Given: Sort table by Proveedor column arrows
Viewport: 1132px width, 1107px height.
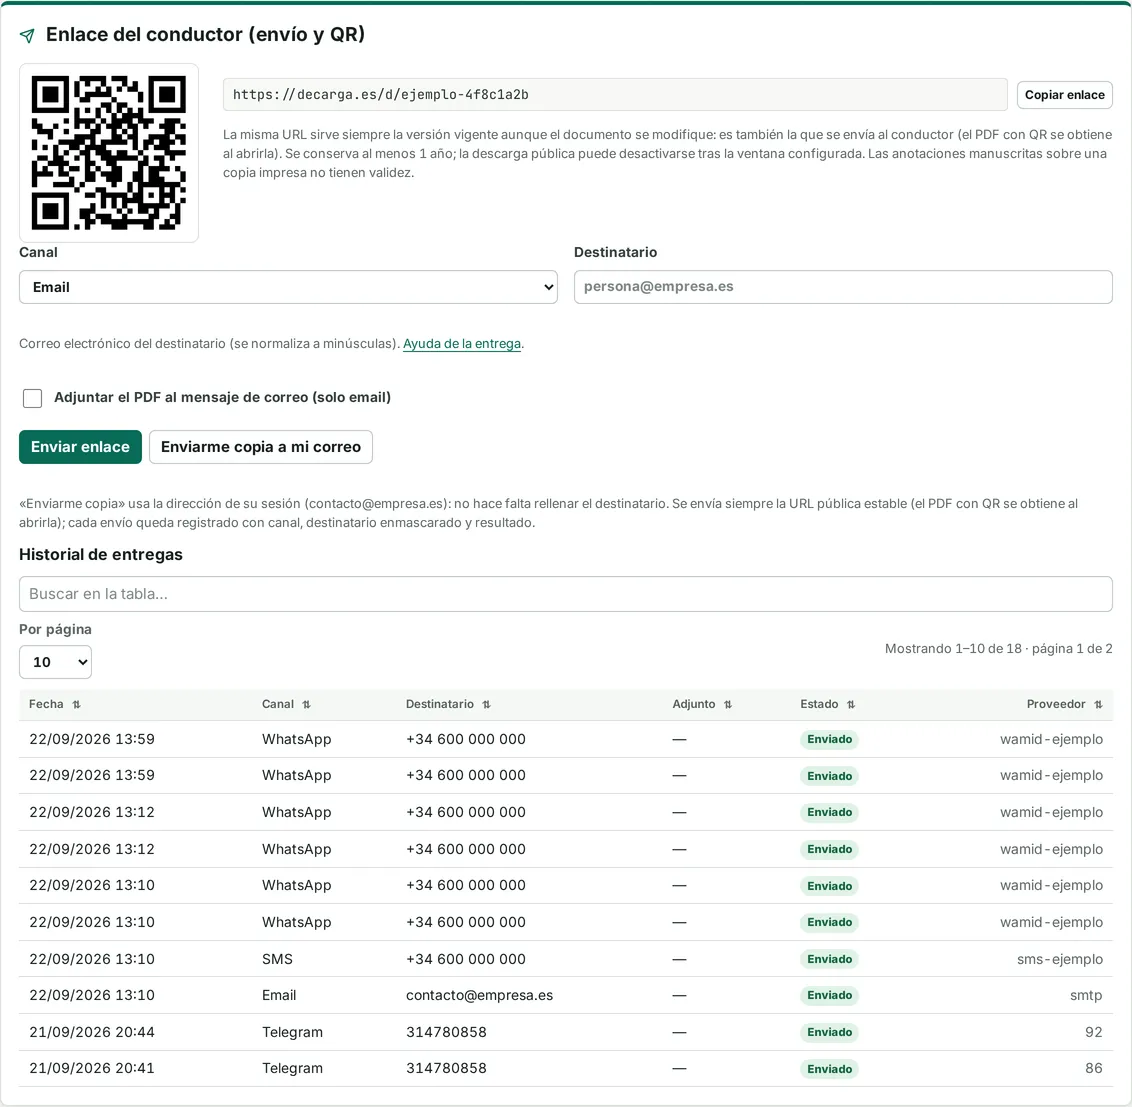Looking at the screenshot, I should click(x=1098, y=705).
